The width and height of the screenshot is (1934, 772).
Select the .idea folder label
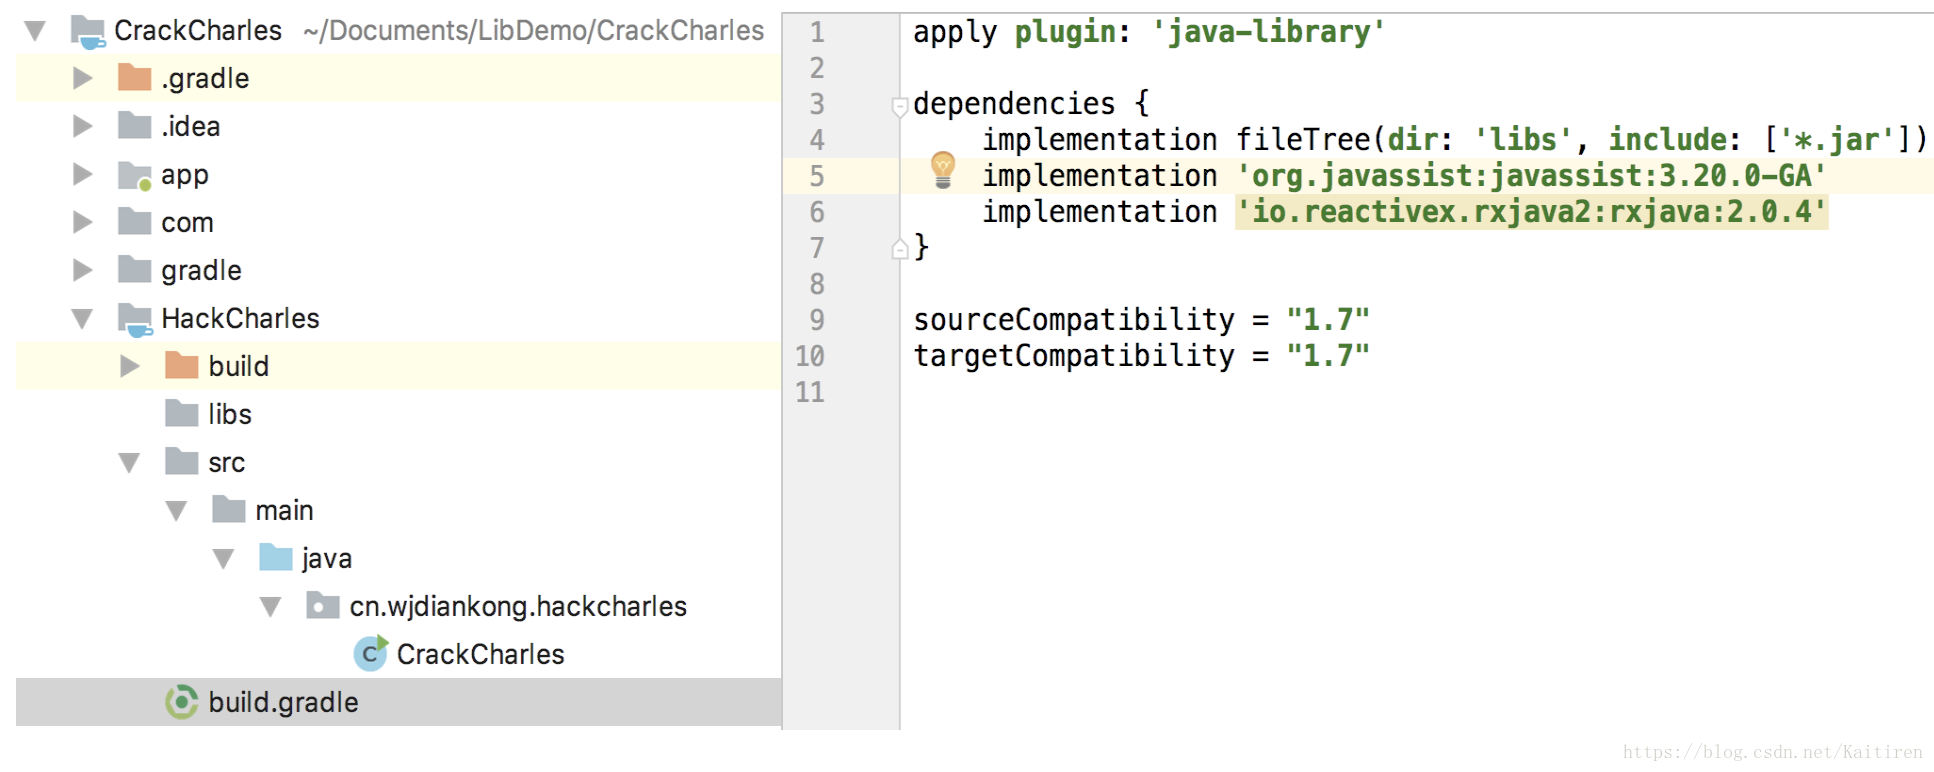point(191,126)
